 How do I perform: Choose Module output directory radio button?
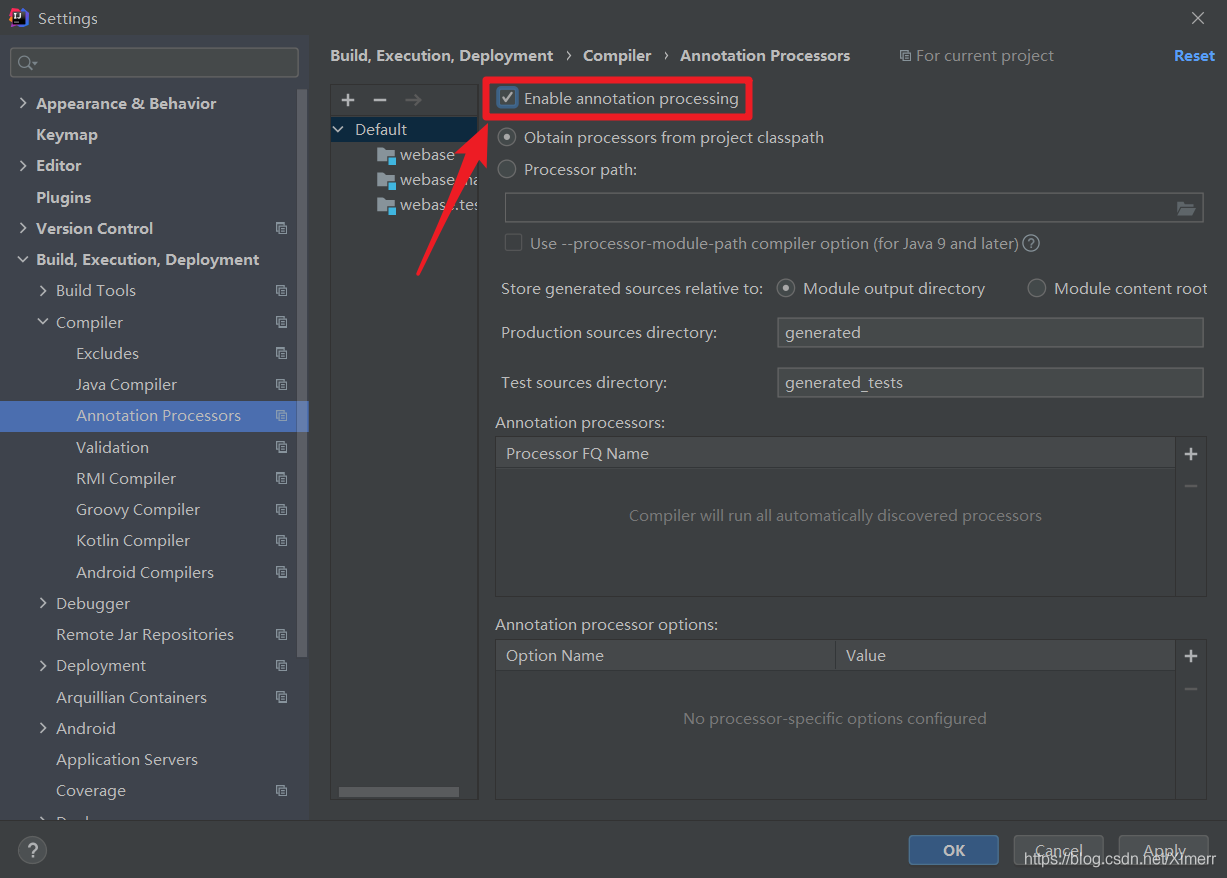point(786,288)
